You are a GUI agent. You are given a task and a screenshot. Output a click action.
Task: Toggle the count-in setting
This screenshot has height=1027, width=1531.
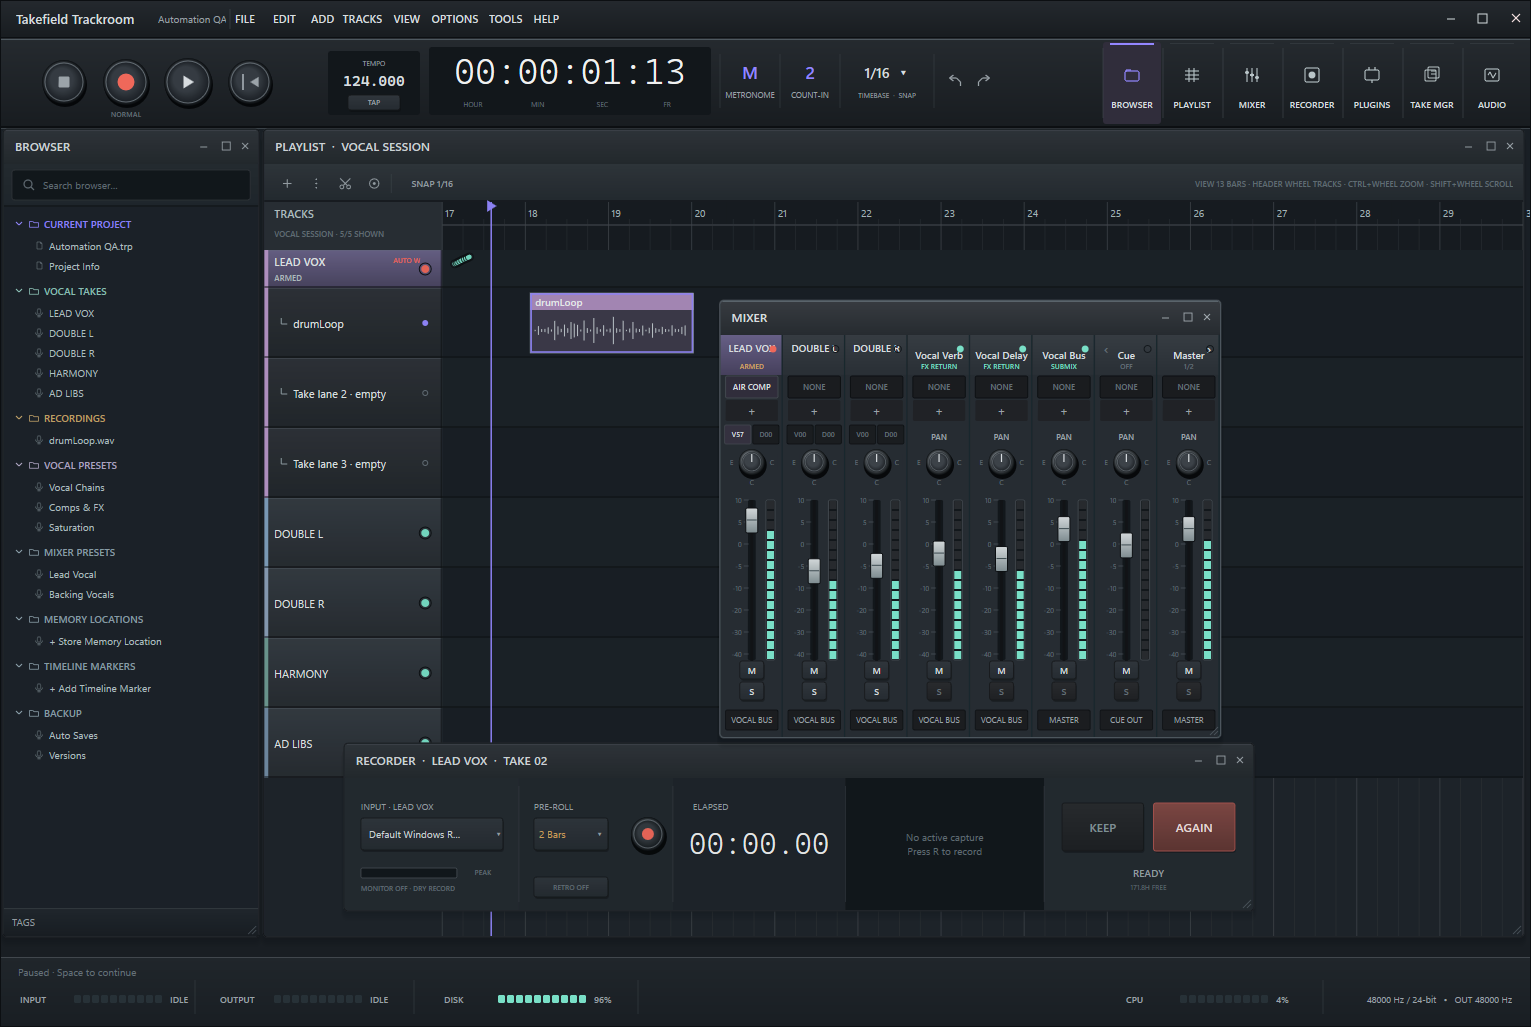[810, 82]
